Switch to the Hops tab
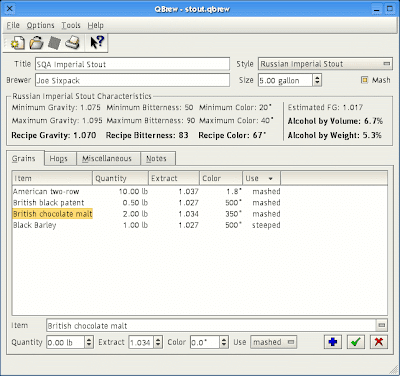 point(59,159)
